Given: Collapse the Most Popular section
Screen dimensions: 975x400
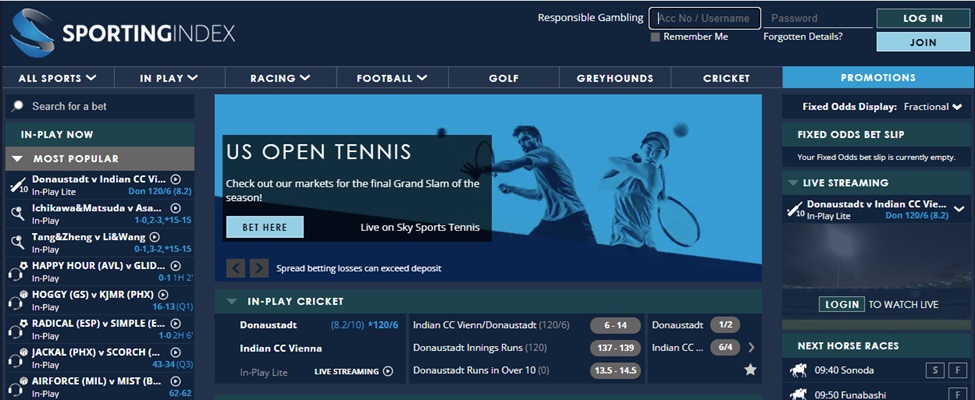Looking at the screenshot, I should 17,159.
